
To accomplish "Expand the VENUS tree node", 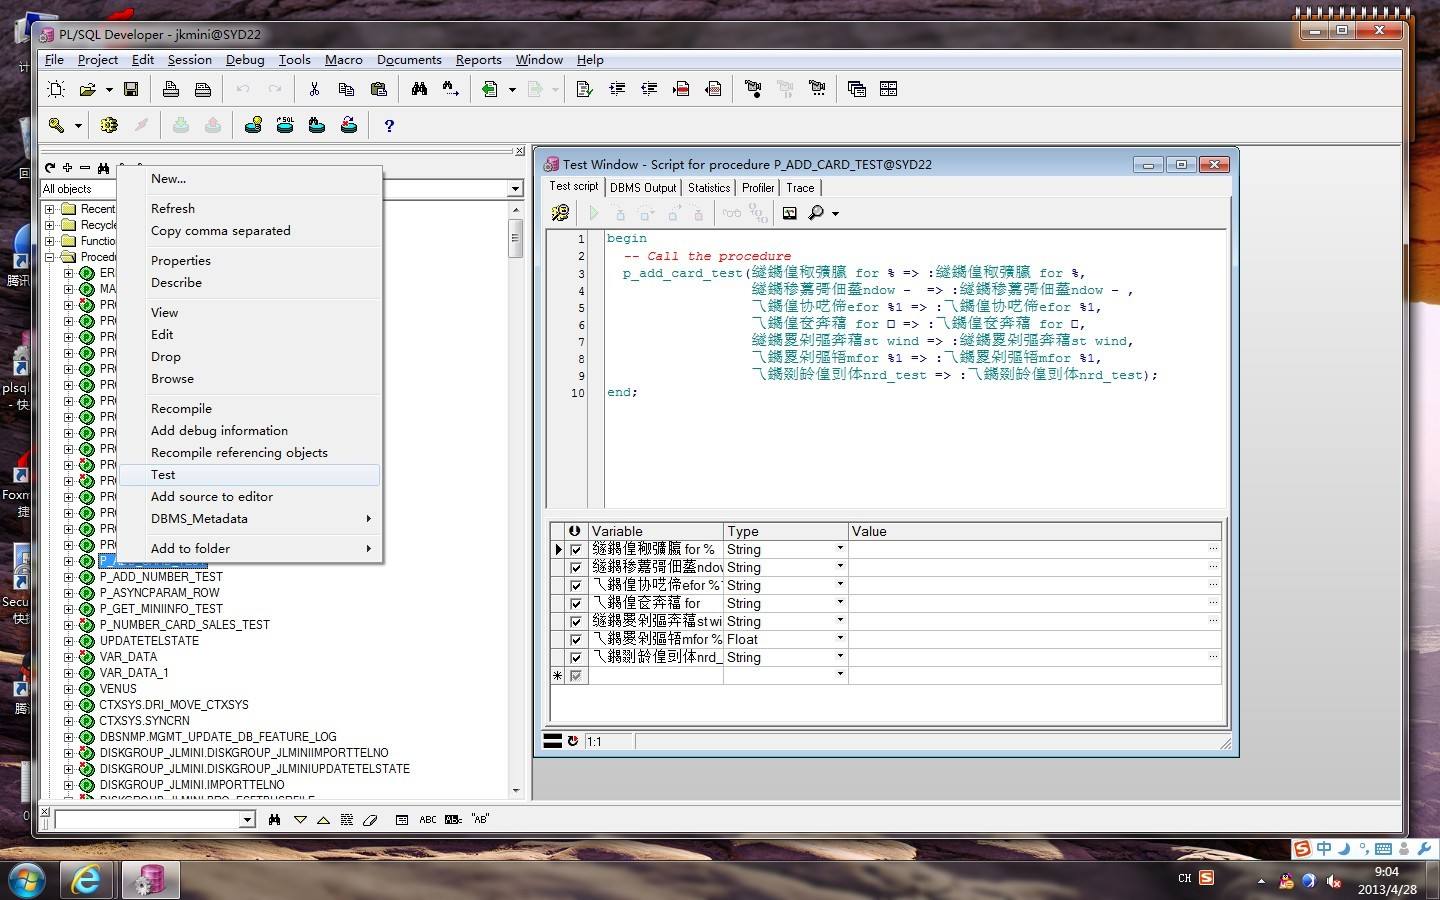I will 68,689.
